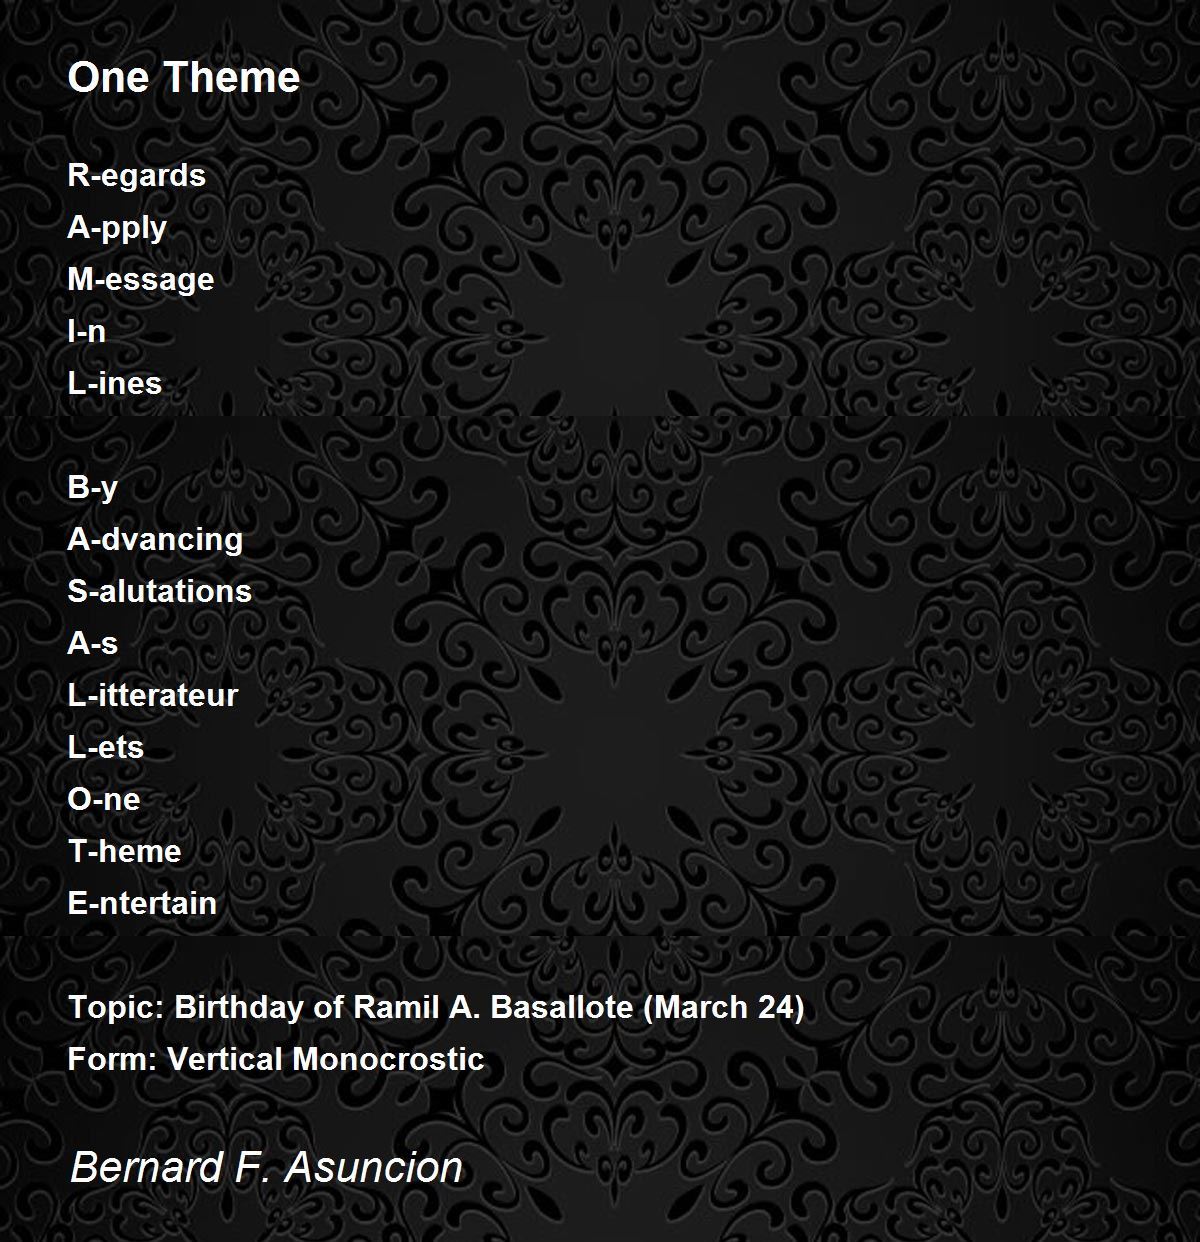Select the word 'L-itterateur'
The image size is (1200, 1242).
(x=153, y=695)
